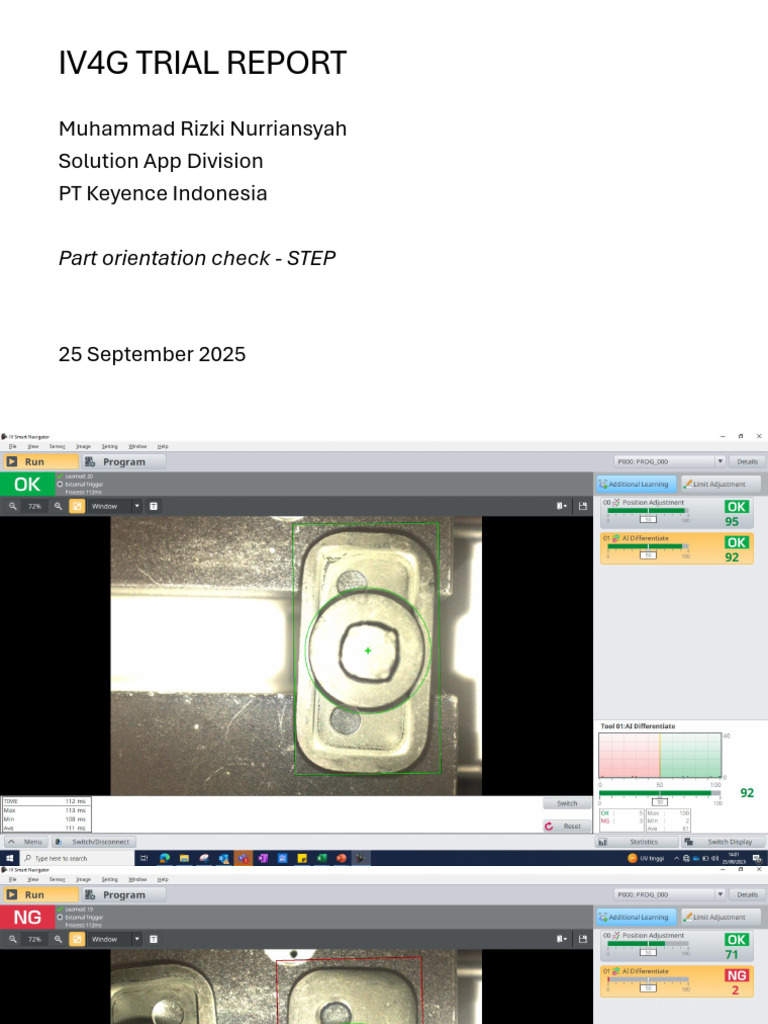Click the Switch button
The height and width of the screenshot is (1024, 768).
567,803
